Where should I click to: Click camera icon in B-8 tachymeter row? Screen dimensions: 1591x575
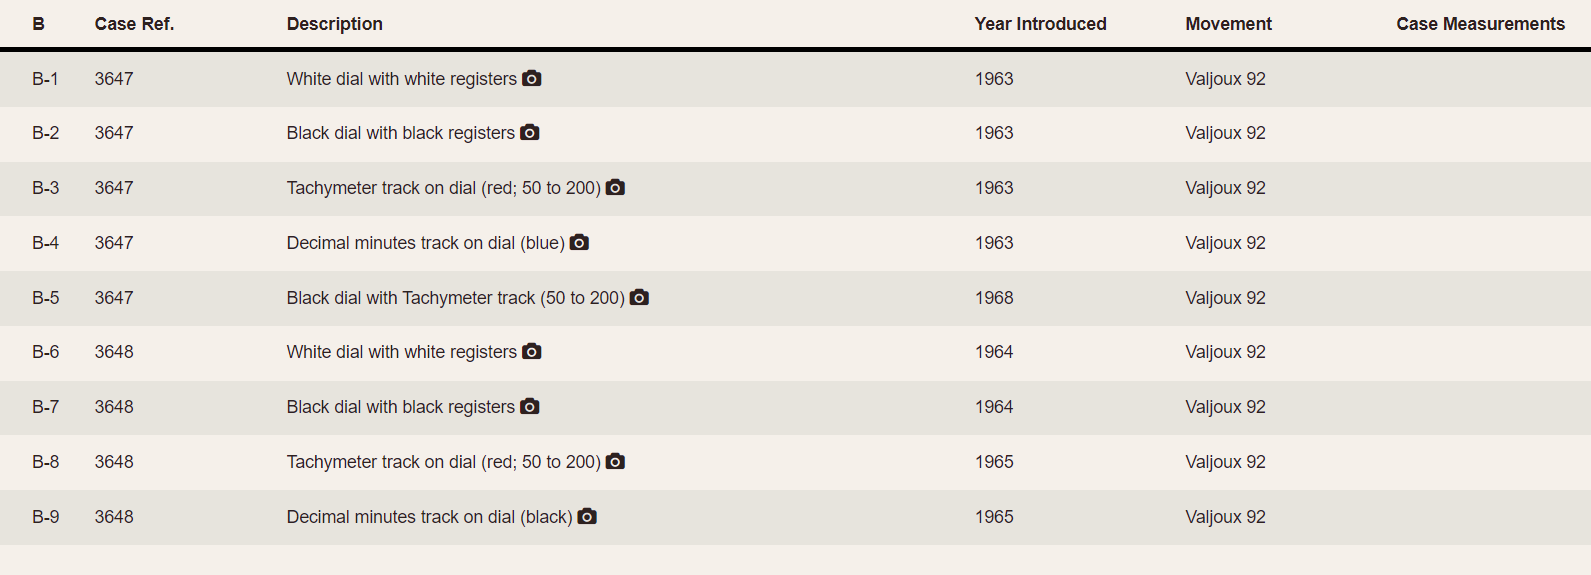616,461
